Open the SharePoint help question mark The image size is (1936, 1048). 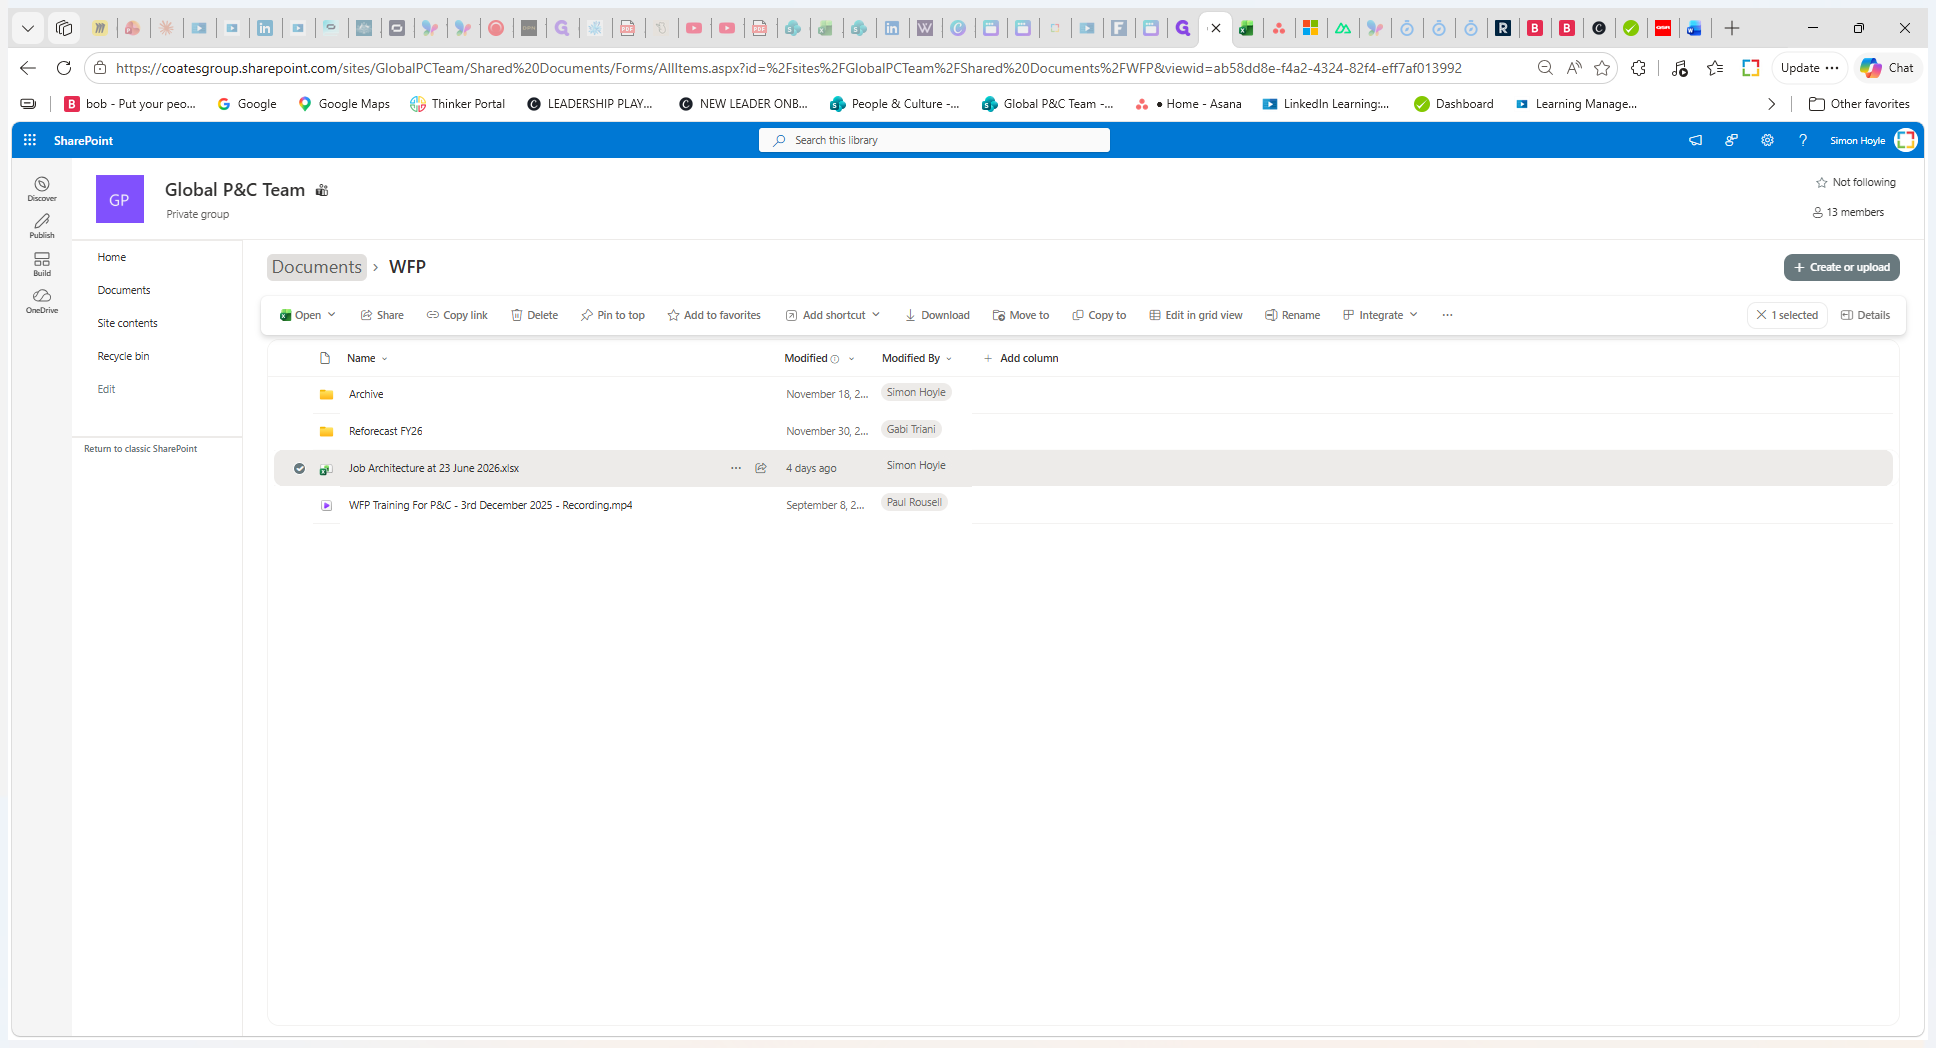(1803, 140)
